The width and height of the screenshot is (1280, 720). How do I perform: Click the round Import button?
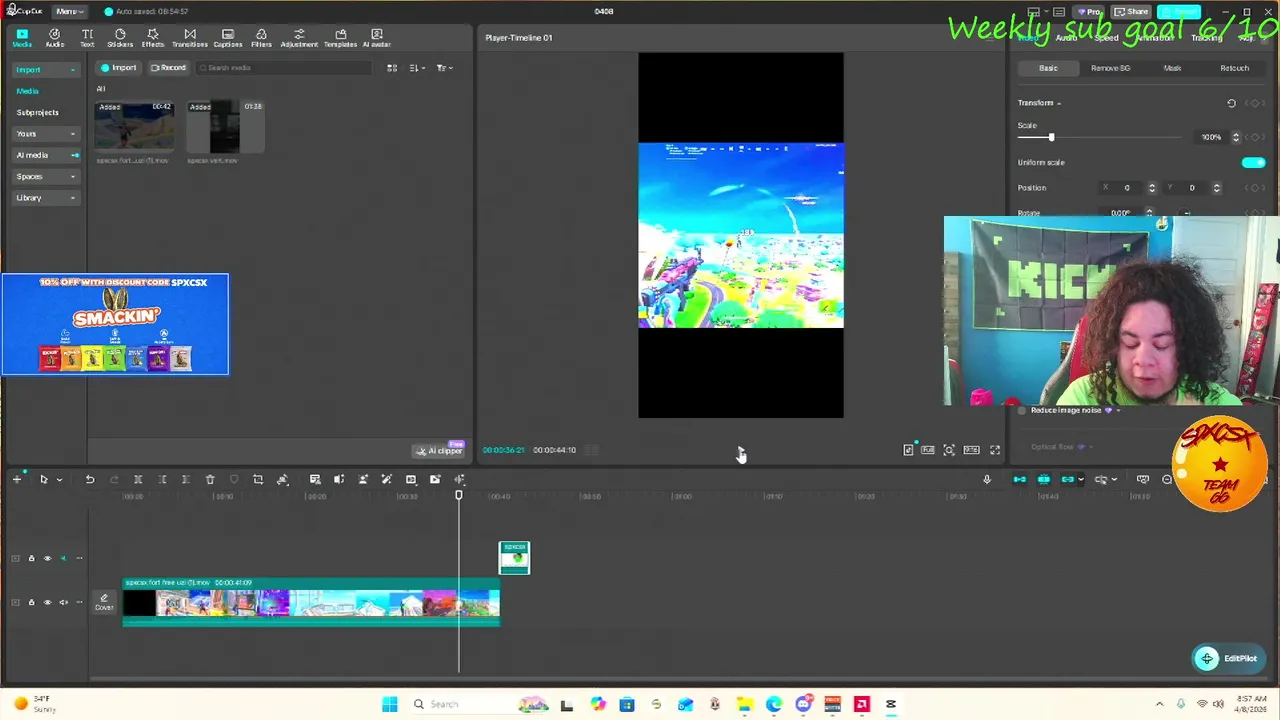[x=118, y=68]
